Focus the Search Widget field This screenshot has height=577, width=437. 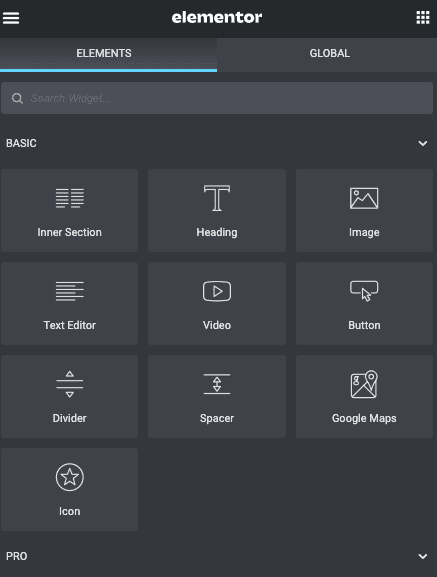[217, 98]
